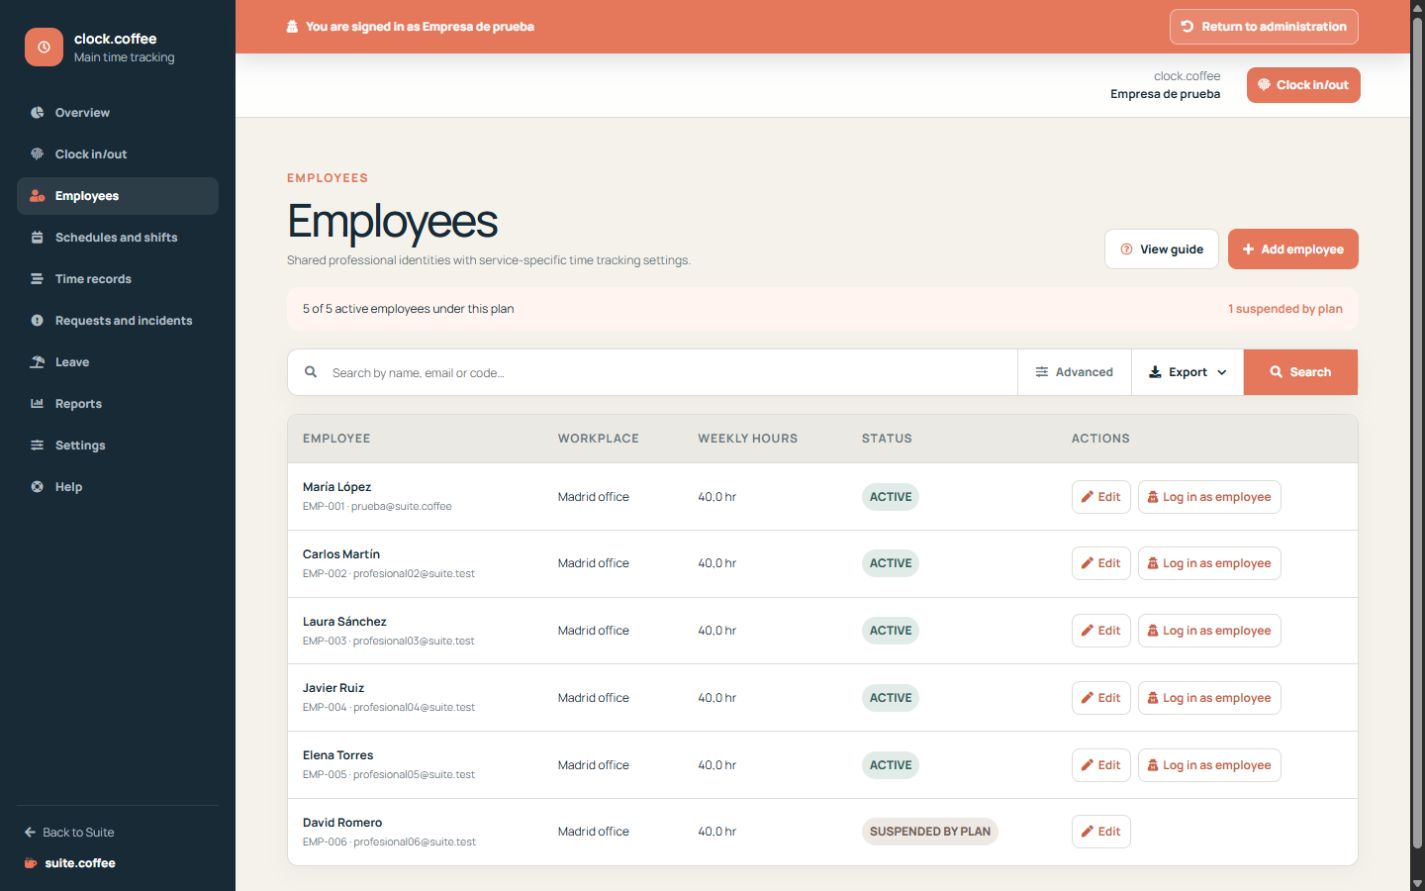Viewport: 1425px width, 891px height.
Task: Click '5 of 5 active employees under this plan'
Action: coord(408,309)
